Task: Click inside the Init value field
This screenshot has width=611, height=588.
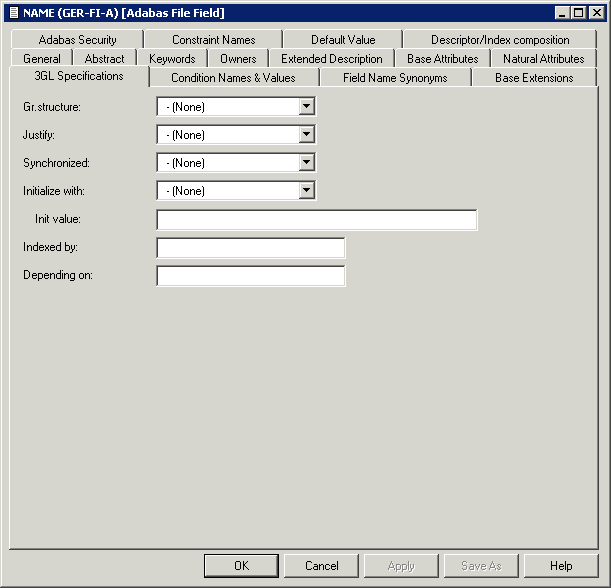Action: pyautogui.click(x=316, y=220)
